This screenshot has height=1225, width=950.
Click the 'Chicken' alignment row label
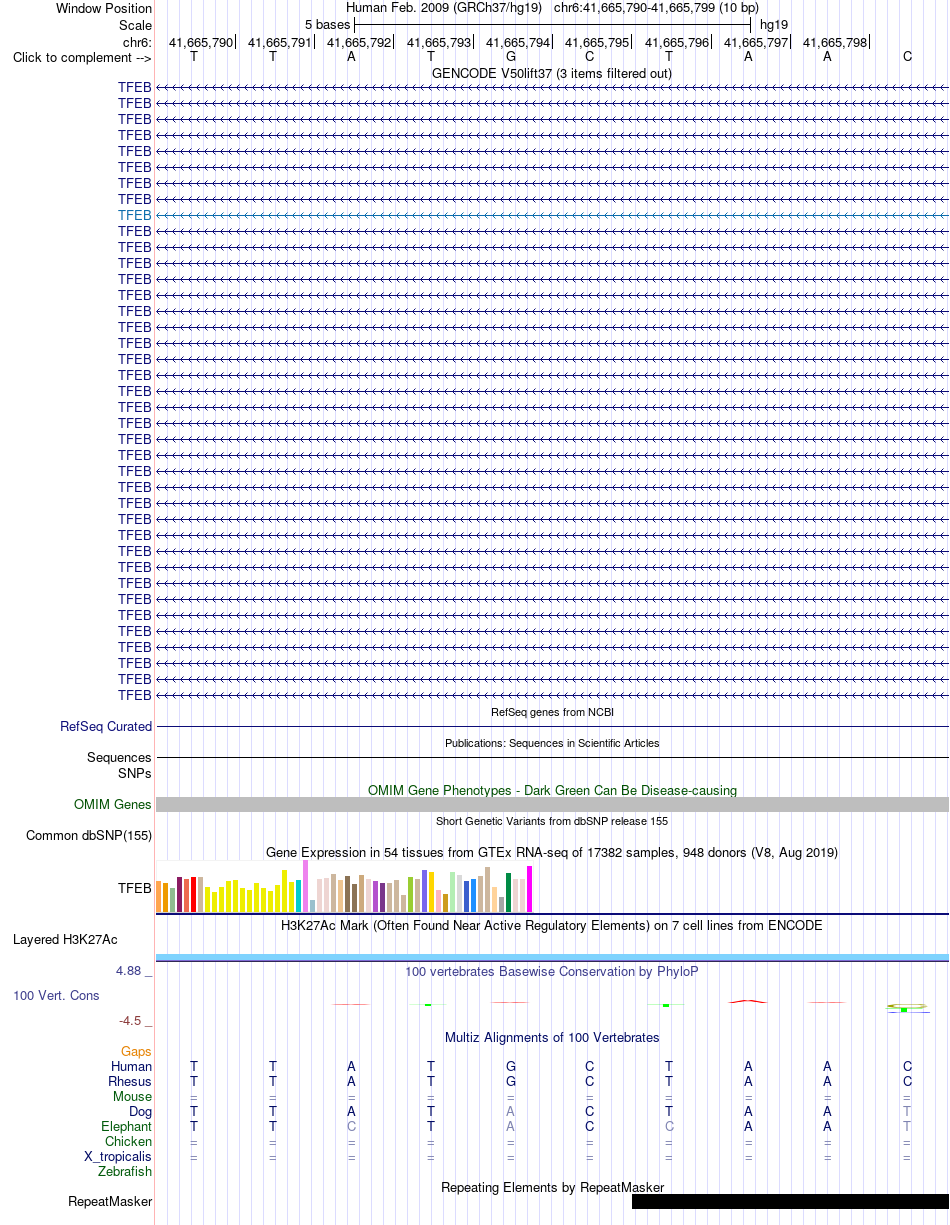tap(129, 1142)
